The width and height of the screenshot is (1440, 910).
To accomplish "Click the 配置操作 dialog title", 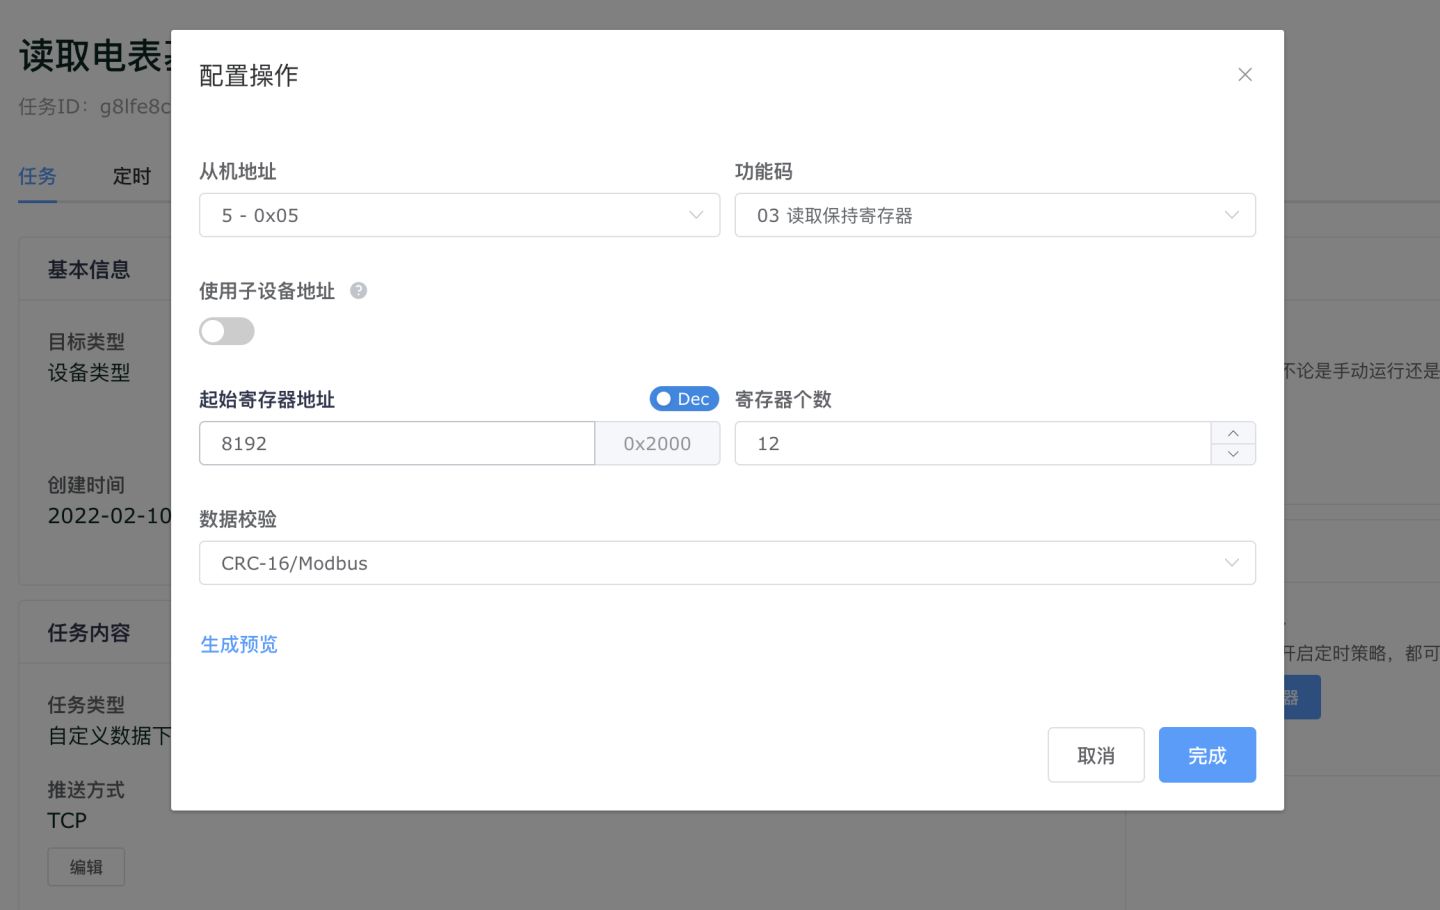I will [x=249, y=76].
